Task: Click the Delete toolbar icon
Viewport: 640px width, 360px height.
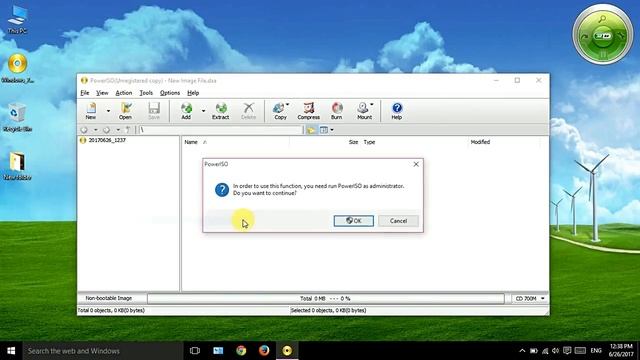Action: (x=248, y=111)
